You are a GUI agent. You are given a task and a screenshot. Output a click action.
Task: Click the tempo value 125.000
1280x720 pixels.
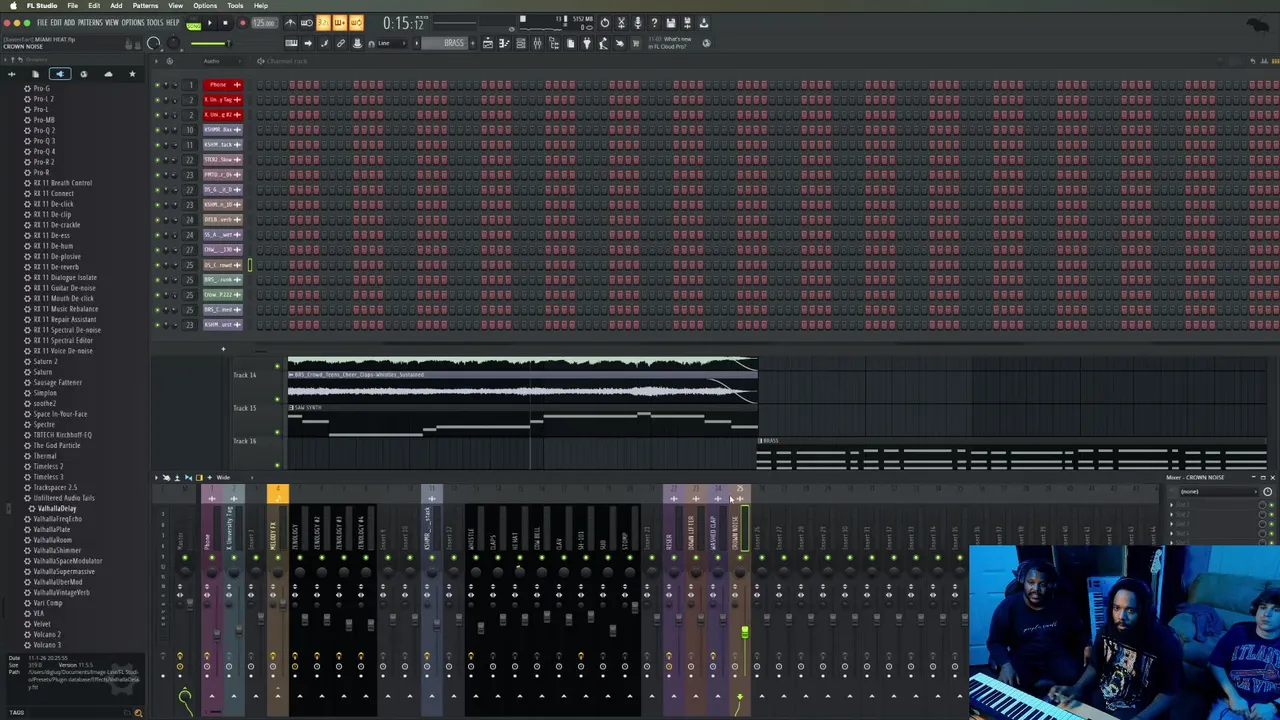[265, 23]
